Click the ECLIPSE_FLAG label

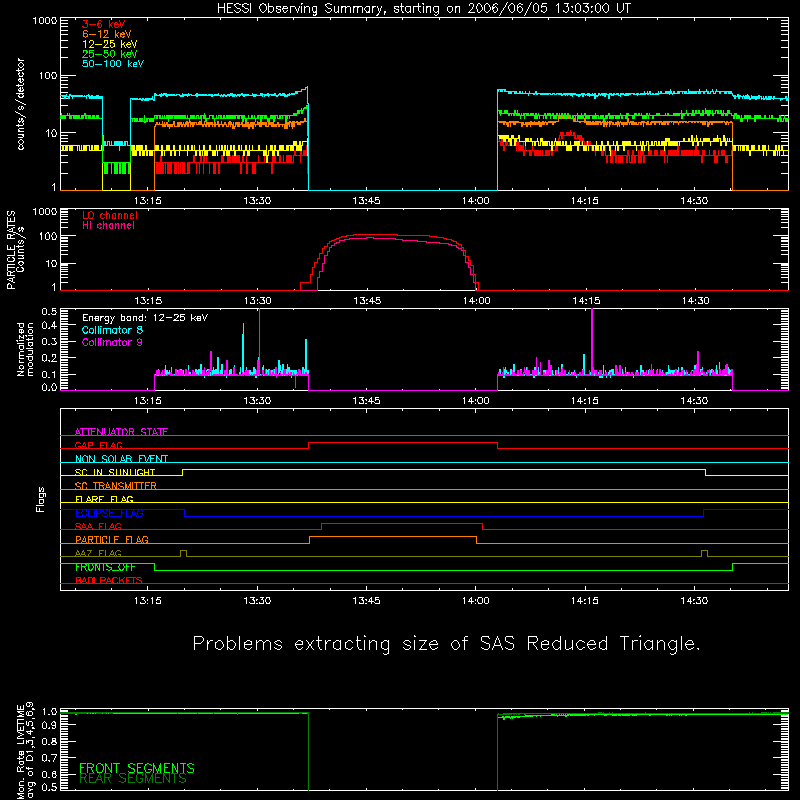pos(109,513)
